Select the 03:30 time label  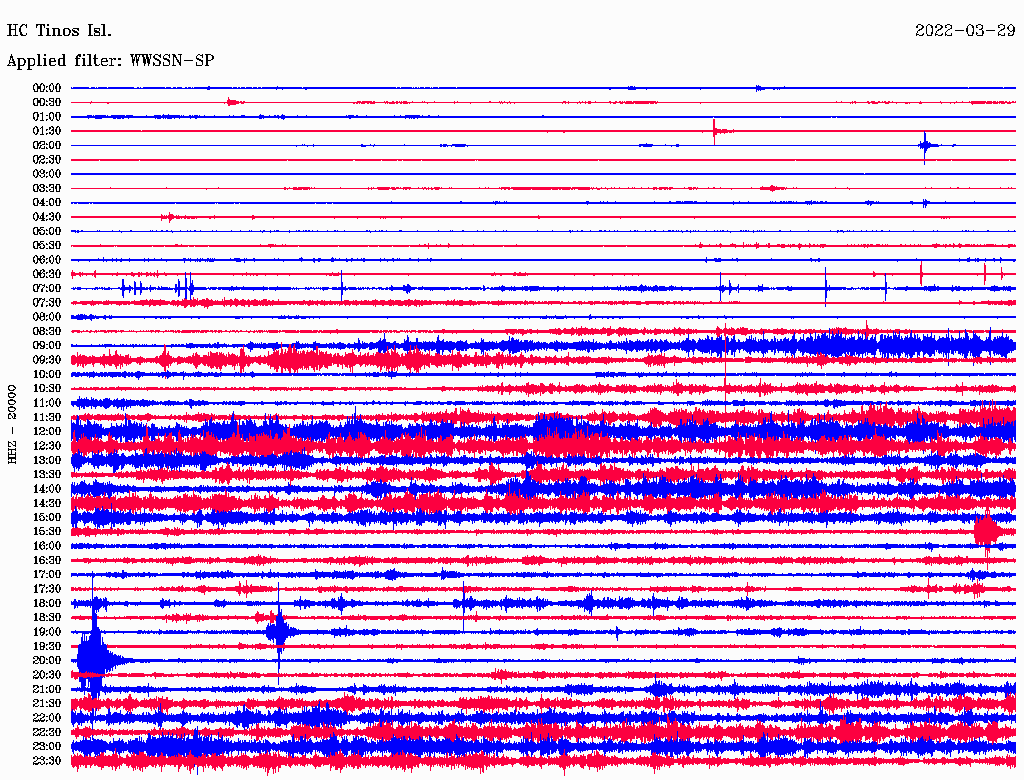coord(47,189)
